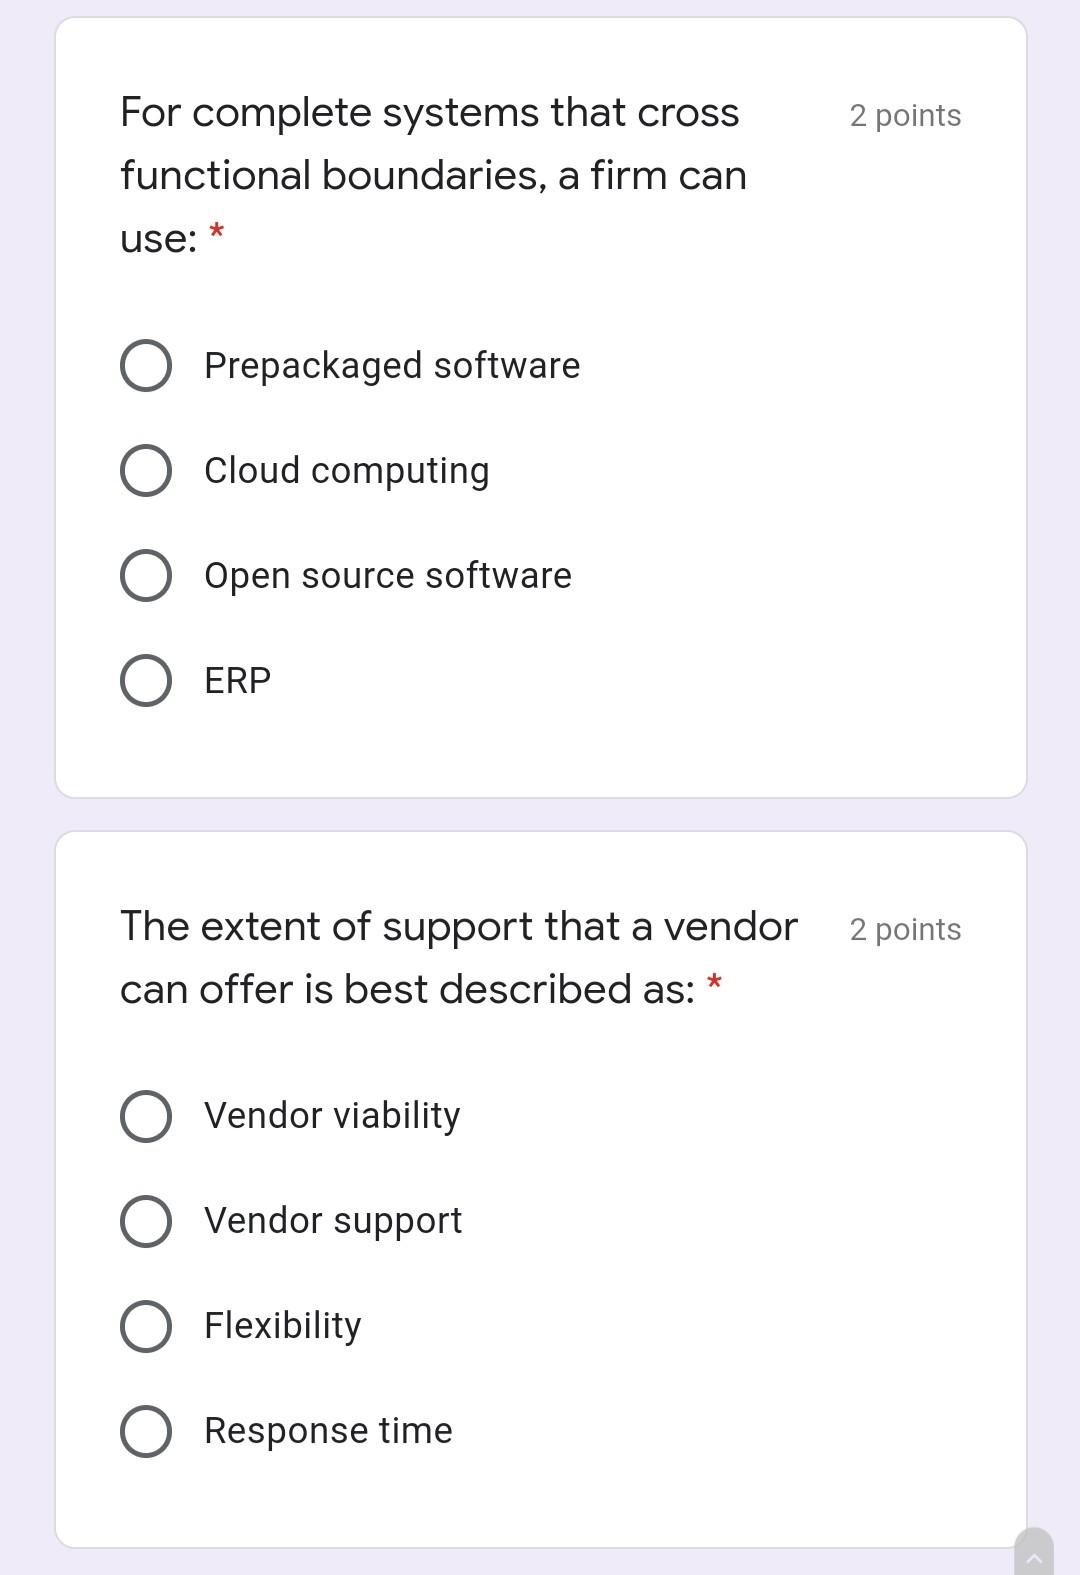Click the Flexibility label text
Image resolution: width=1080 pixels, height=1575 pixels.
coord(283,1326)
